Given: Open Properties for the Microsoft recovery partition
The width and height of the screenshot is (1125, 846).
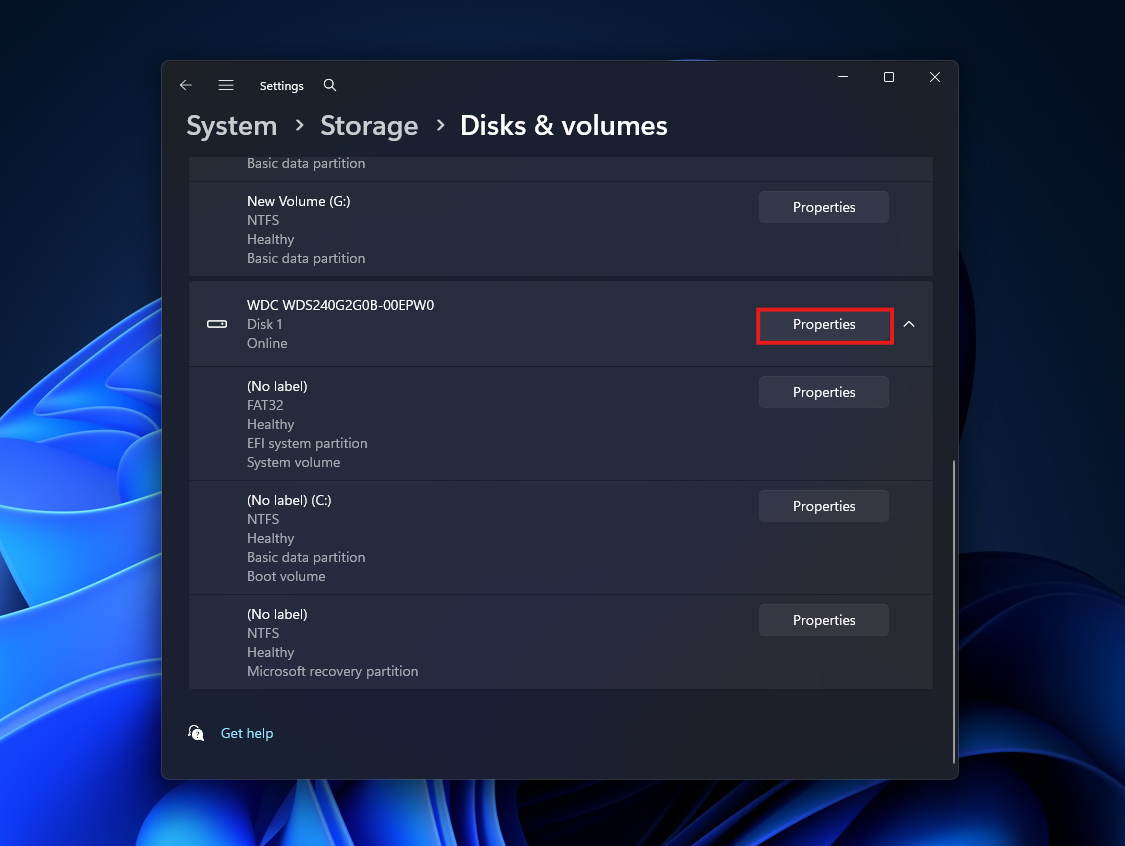Looking at the screenshot, I should coord(823,619).
